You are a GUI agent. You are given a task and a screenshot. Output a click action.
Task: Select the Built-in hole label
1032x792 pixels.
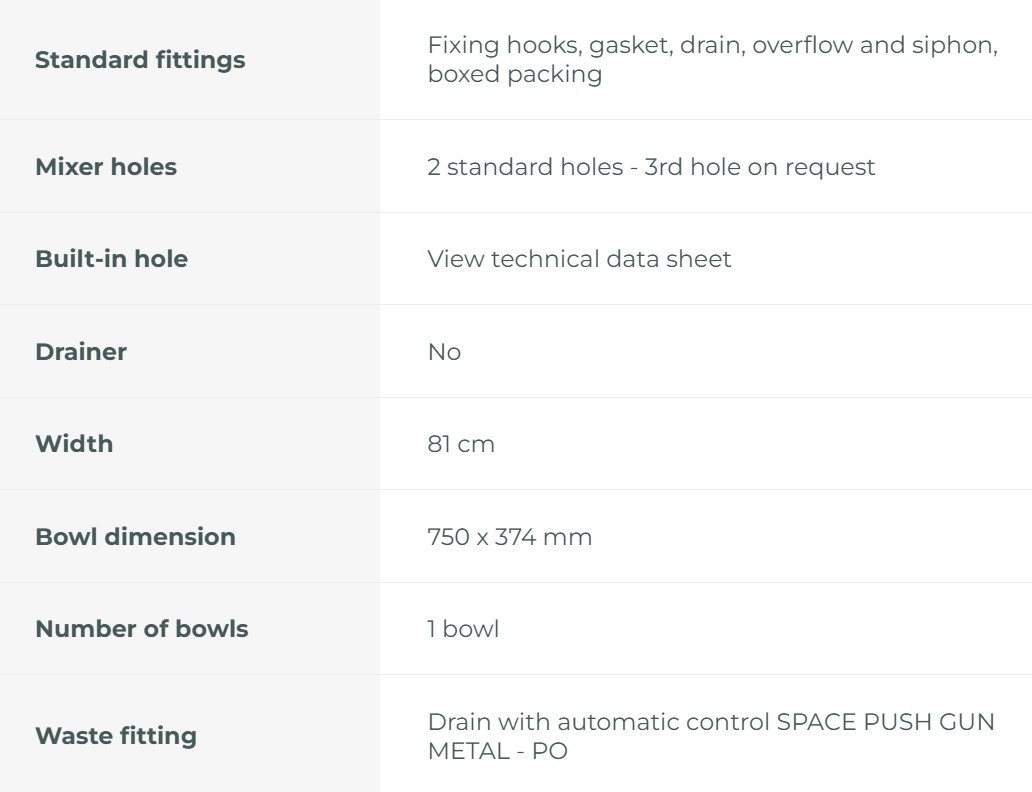point(111,259)
